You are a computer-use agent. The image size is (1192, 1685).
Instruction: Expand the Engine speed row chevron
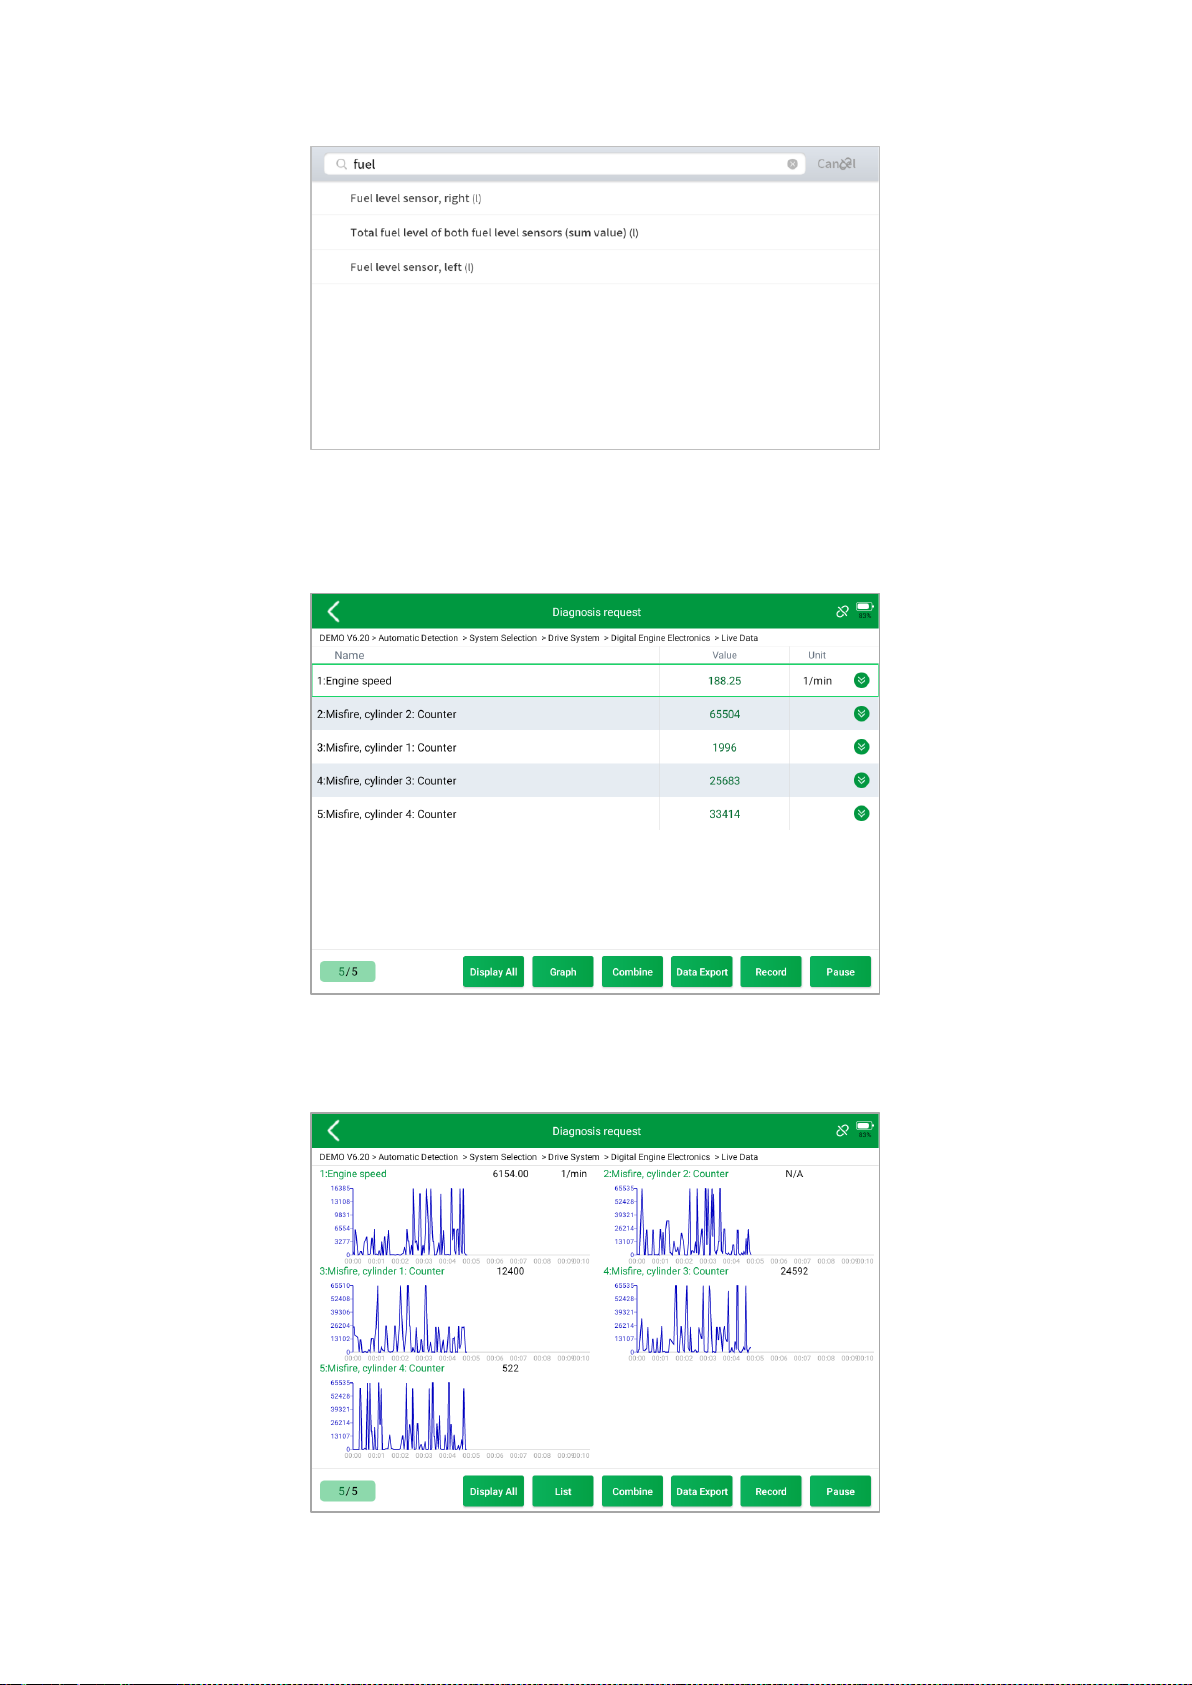coord(861,680)
